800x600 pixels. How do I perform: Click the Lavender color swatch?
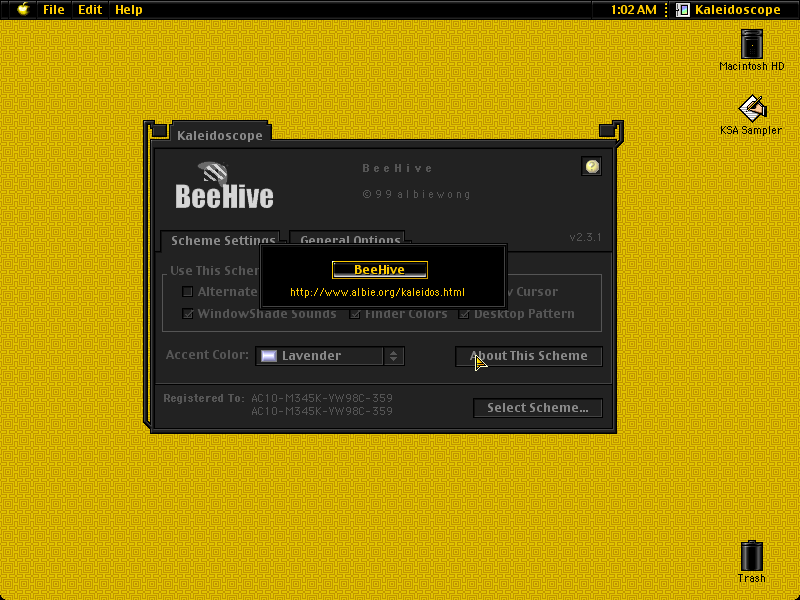(269, 356)
